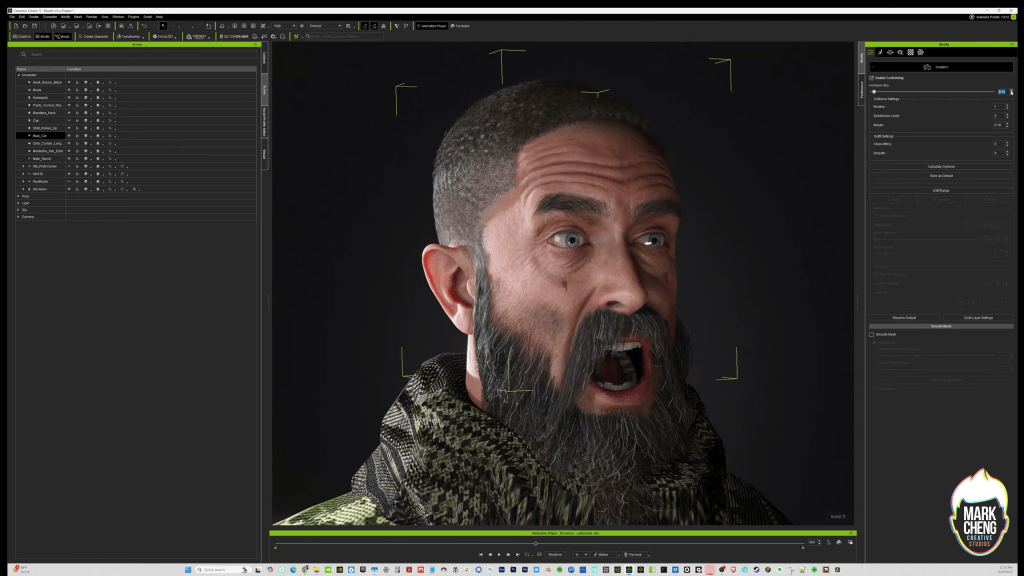Click the Morph toolbar button
This screenshot has width=1024, height=576.
(x=63, y=37)
